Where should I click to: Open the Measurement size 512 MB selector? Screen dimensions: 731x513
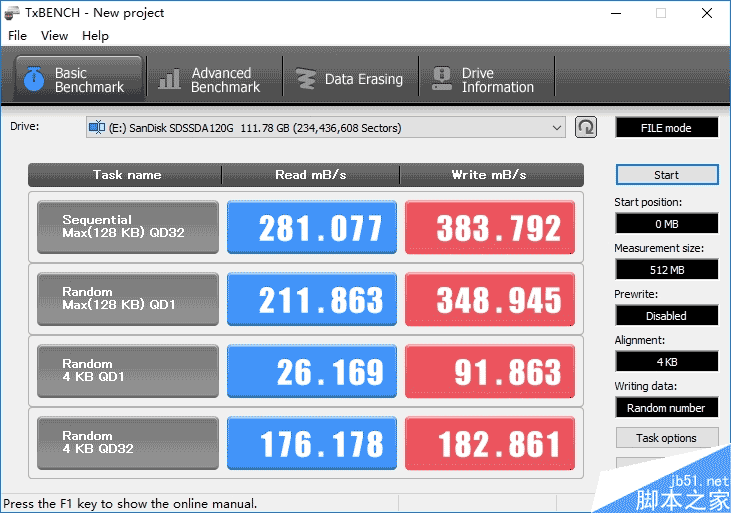[x=667, y=270]
